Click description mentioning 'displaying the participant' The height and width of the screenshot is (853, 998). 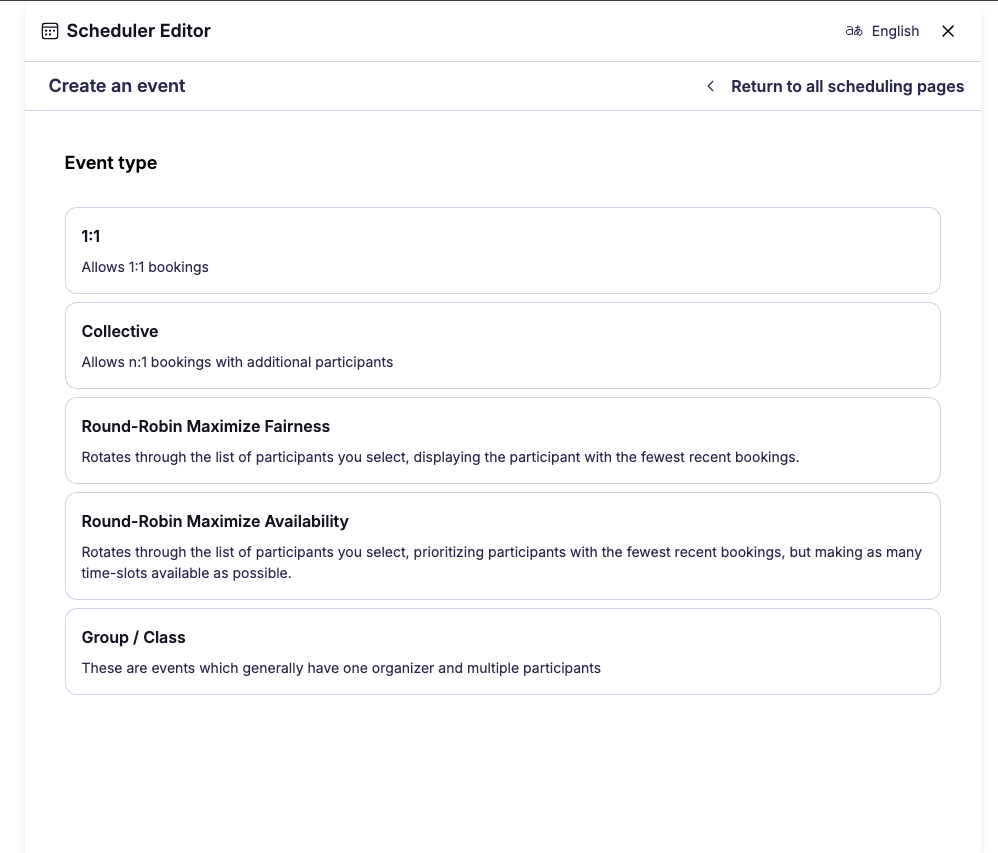click(x=440, y=457)
